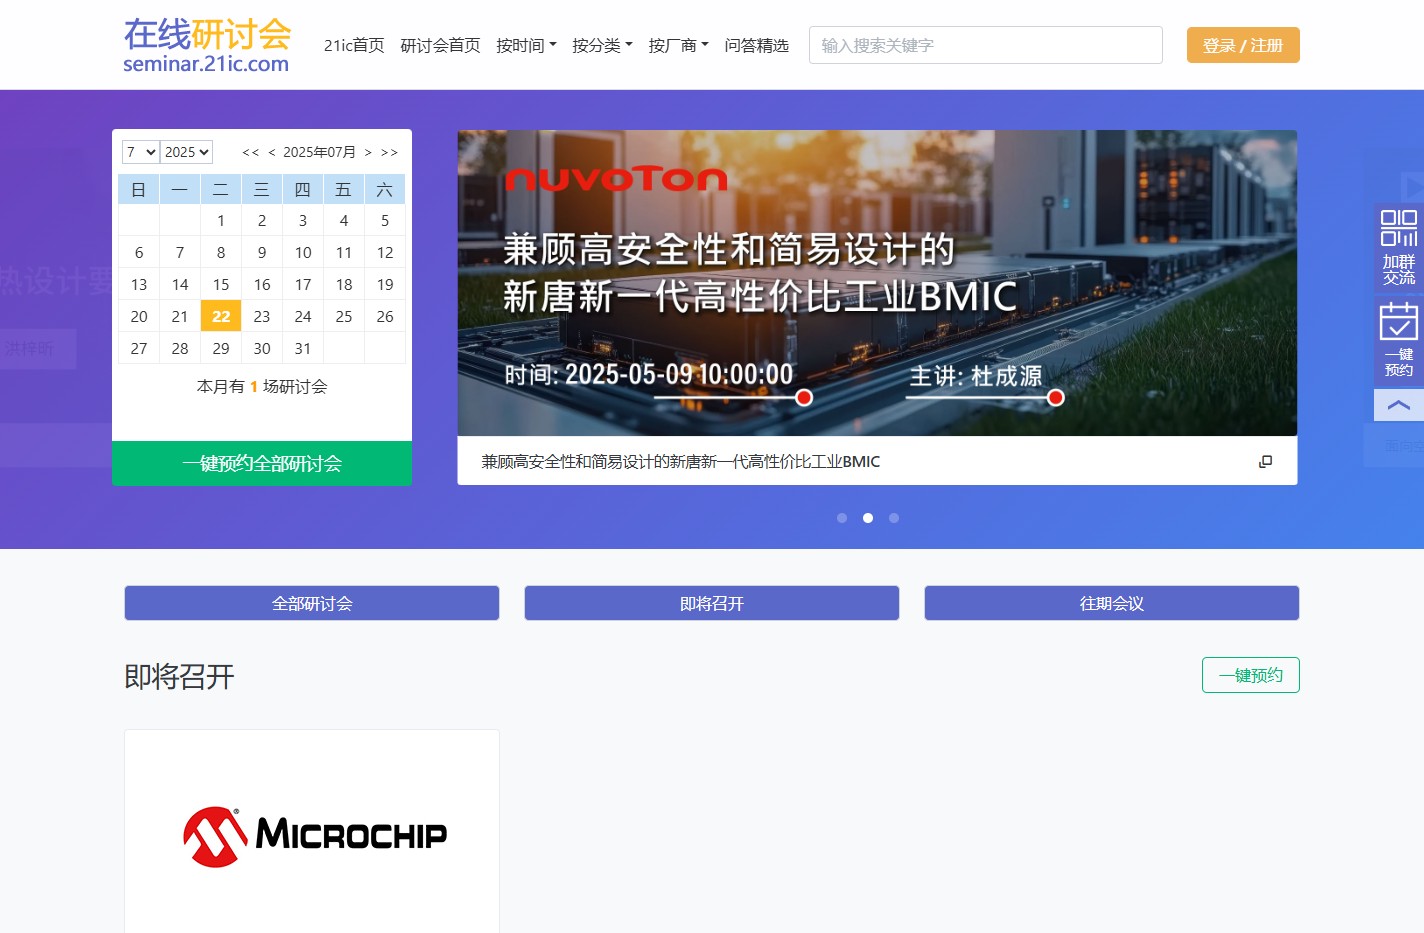
Task: Go to next month with > arrow
Action: pyautogui.click(x=368, y=152)
